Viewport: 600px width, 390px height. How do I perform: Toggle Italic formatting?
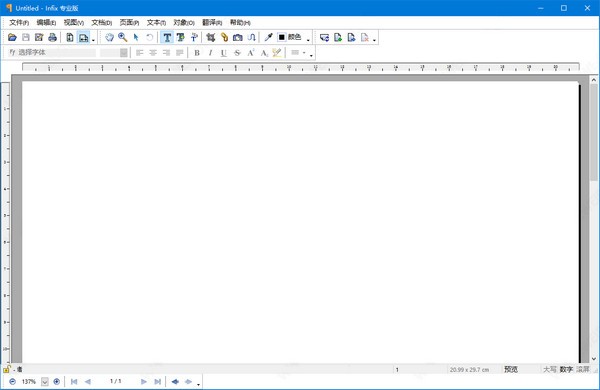pos(210,53)
